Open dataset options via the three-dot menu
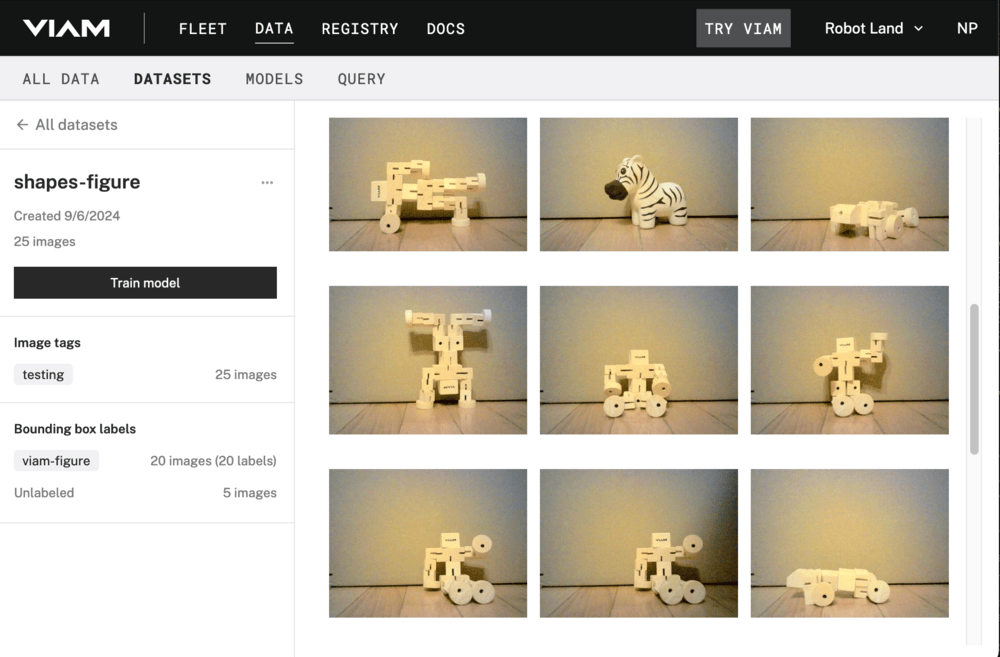Image resolution: width=1000 pixels, height=657 pixels. tap(266, 182)
